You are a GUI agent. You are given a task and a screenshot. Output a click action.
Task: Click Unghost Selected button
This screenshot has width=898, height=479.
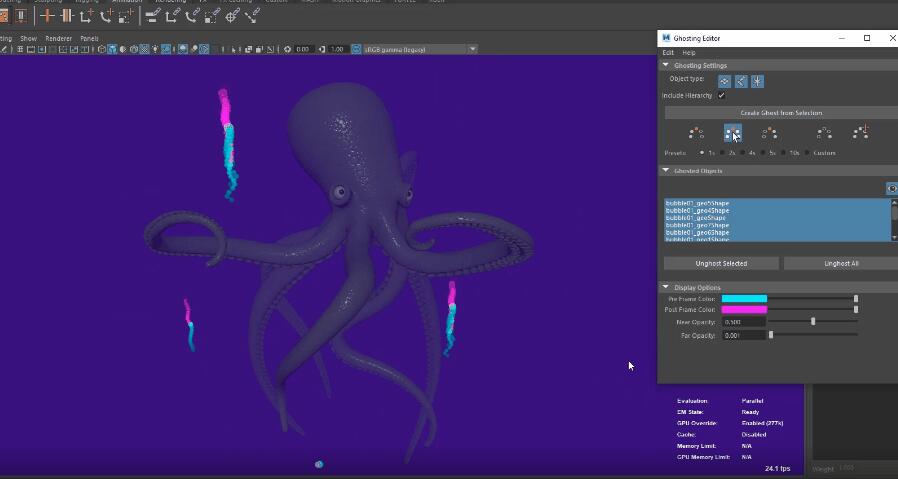click(x=721, y=264)
